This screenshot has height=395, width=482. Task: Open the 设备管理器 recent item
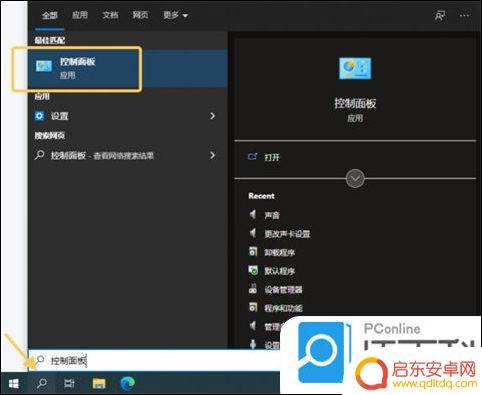(x=283, y=289)
